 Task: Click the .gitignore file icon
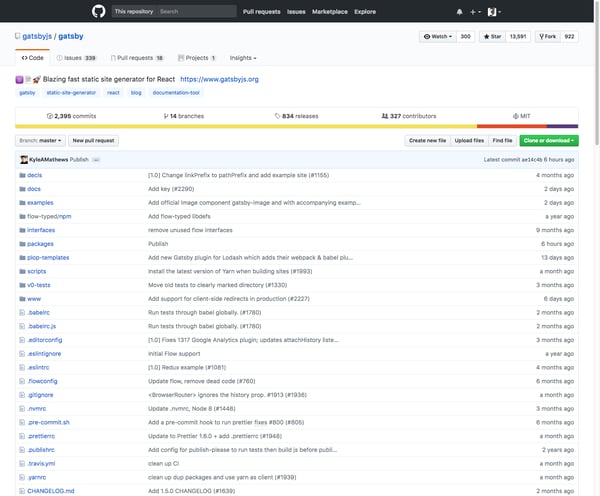(22, 395)
